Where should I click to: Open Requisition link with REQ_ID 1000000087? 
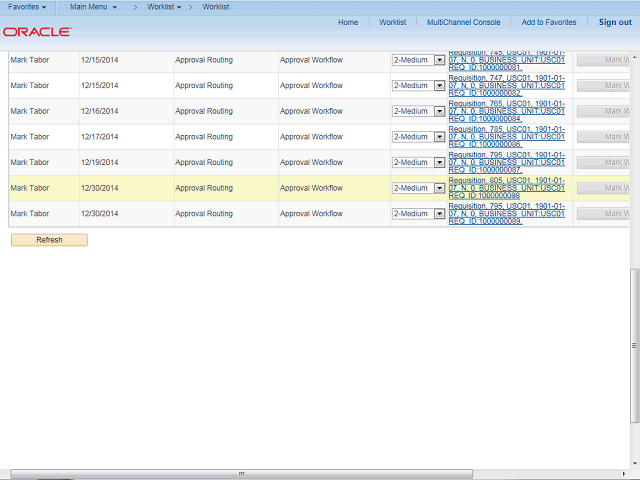point(507,162)
